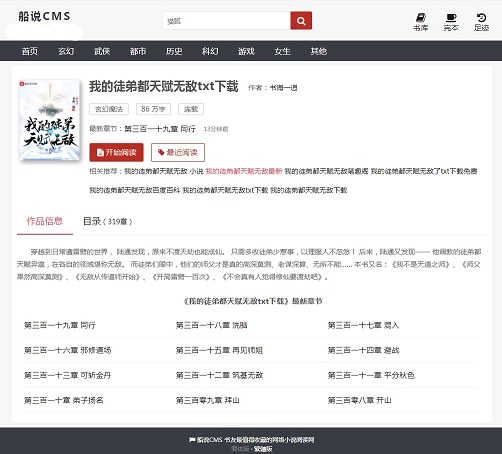This screenshot has height=454, width=502.
Task: Open chapter 第三百零八章 开山
Action: [359, 400]
